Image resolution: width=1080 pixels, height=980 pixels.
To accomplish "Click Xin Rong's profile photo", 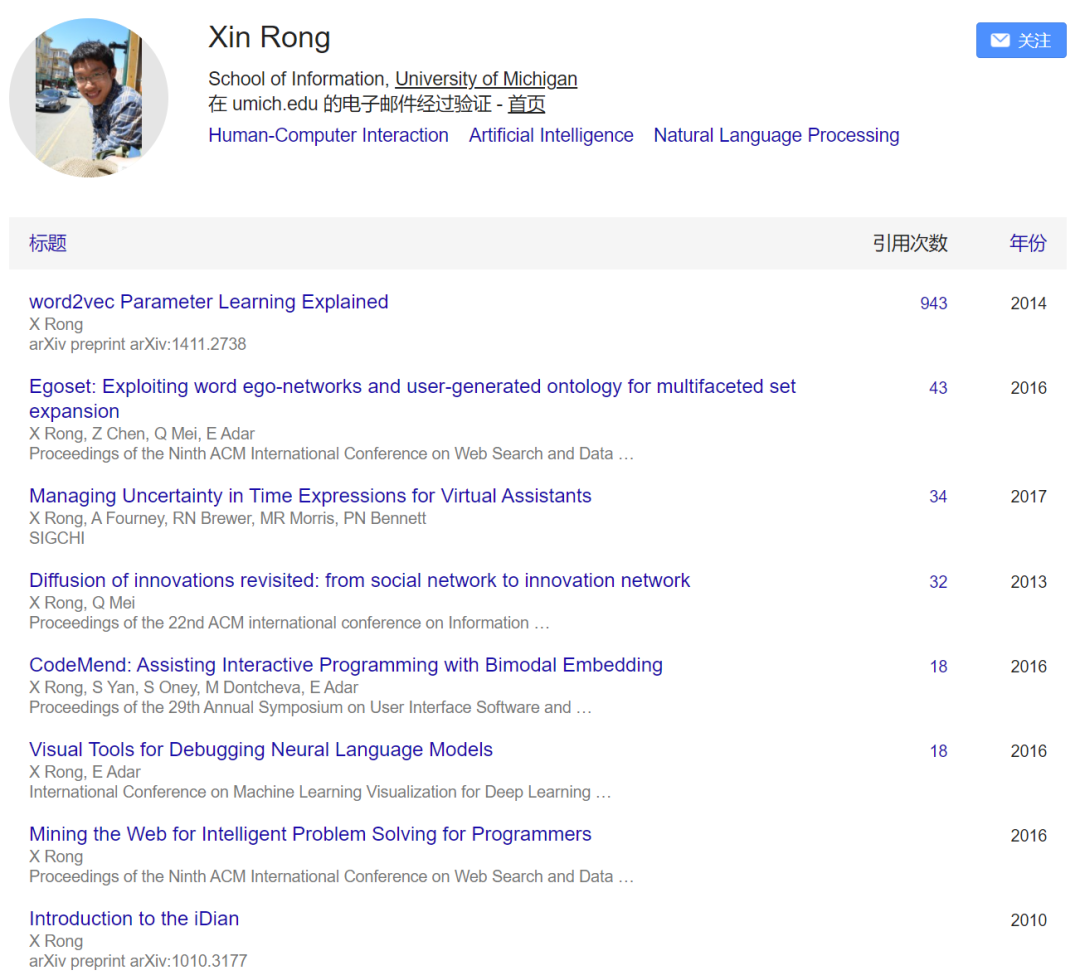I will pos(89,98).
